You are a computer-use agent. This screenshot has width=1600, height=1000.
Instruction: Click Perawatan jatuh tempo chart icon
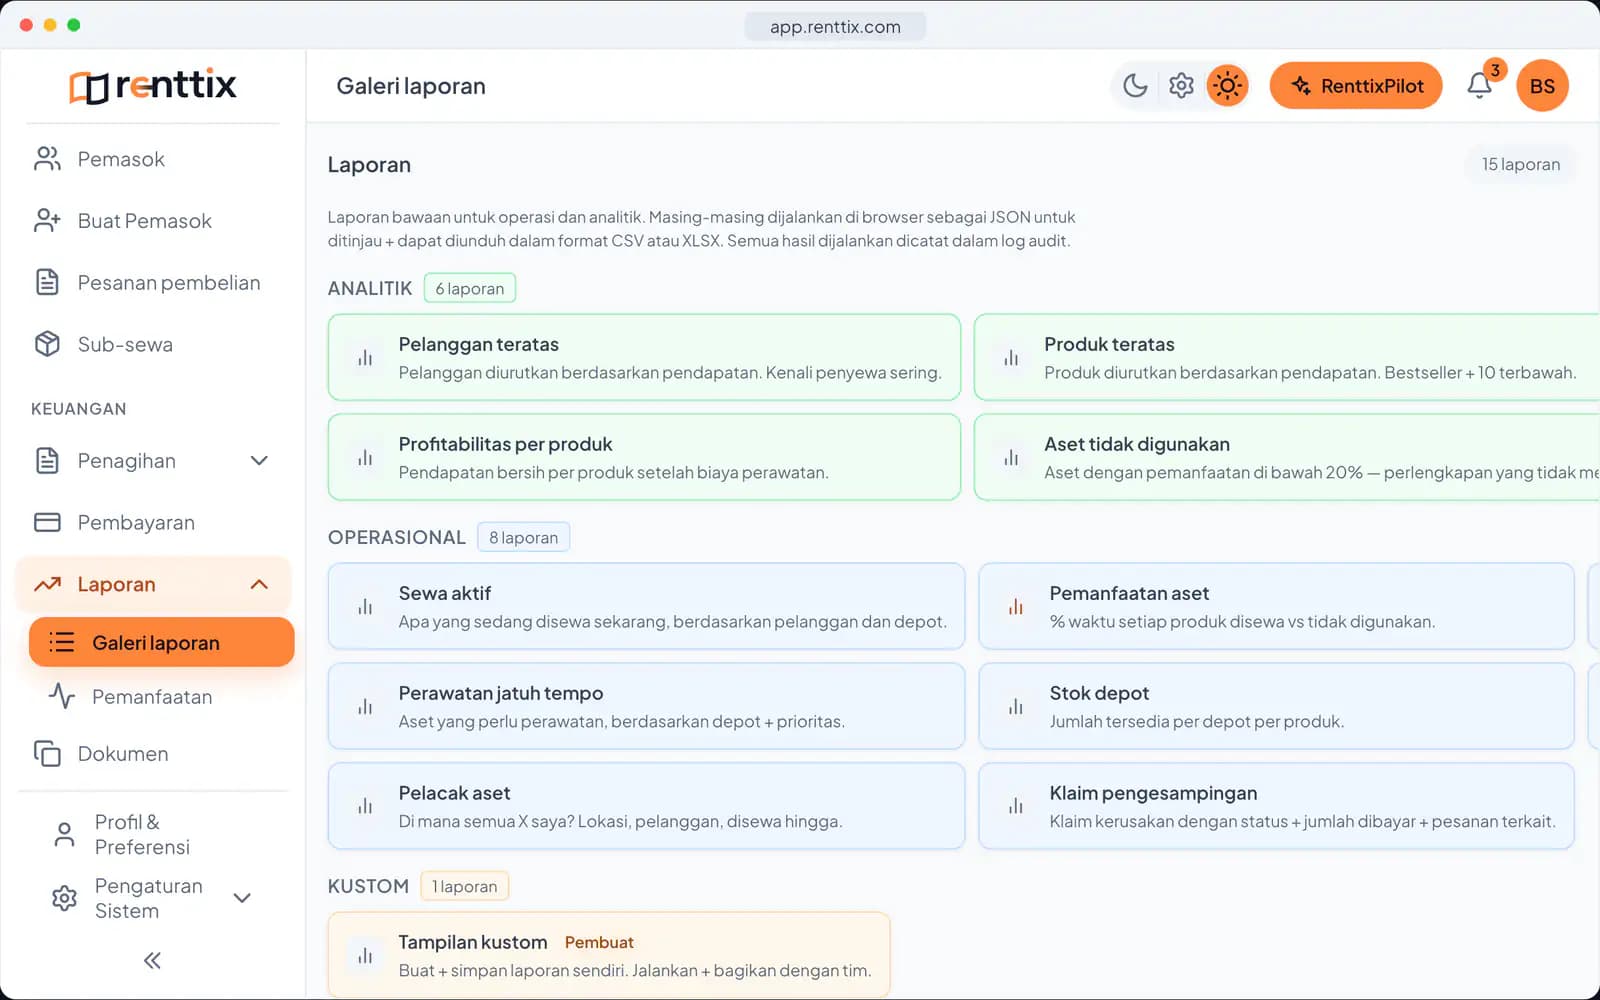(x=365, y=707)
